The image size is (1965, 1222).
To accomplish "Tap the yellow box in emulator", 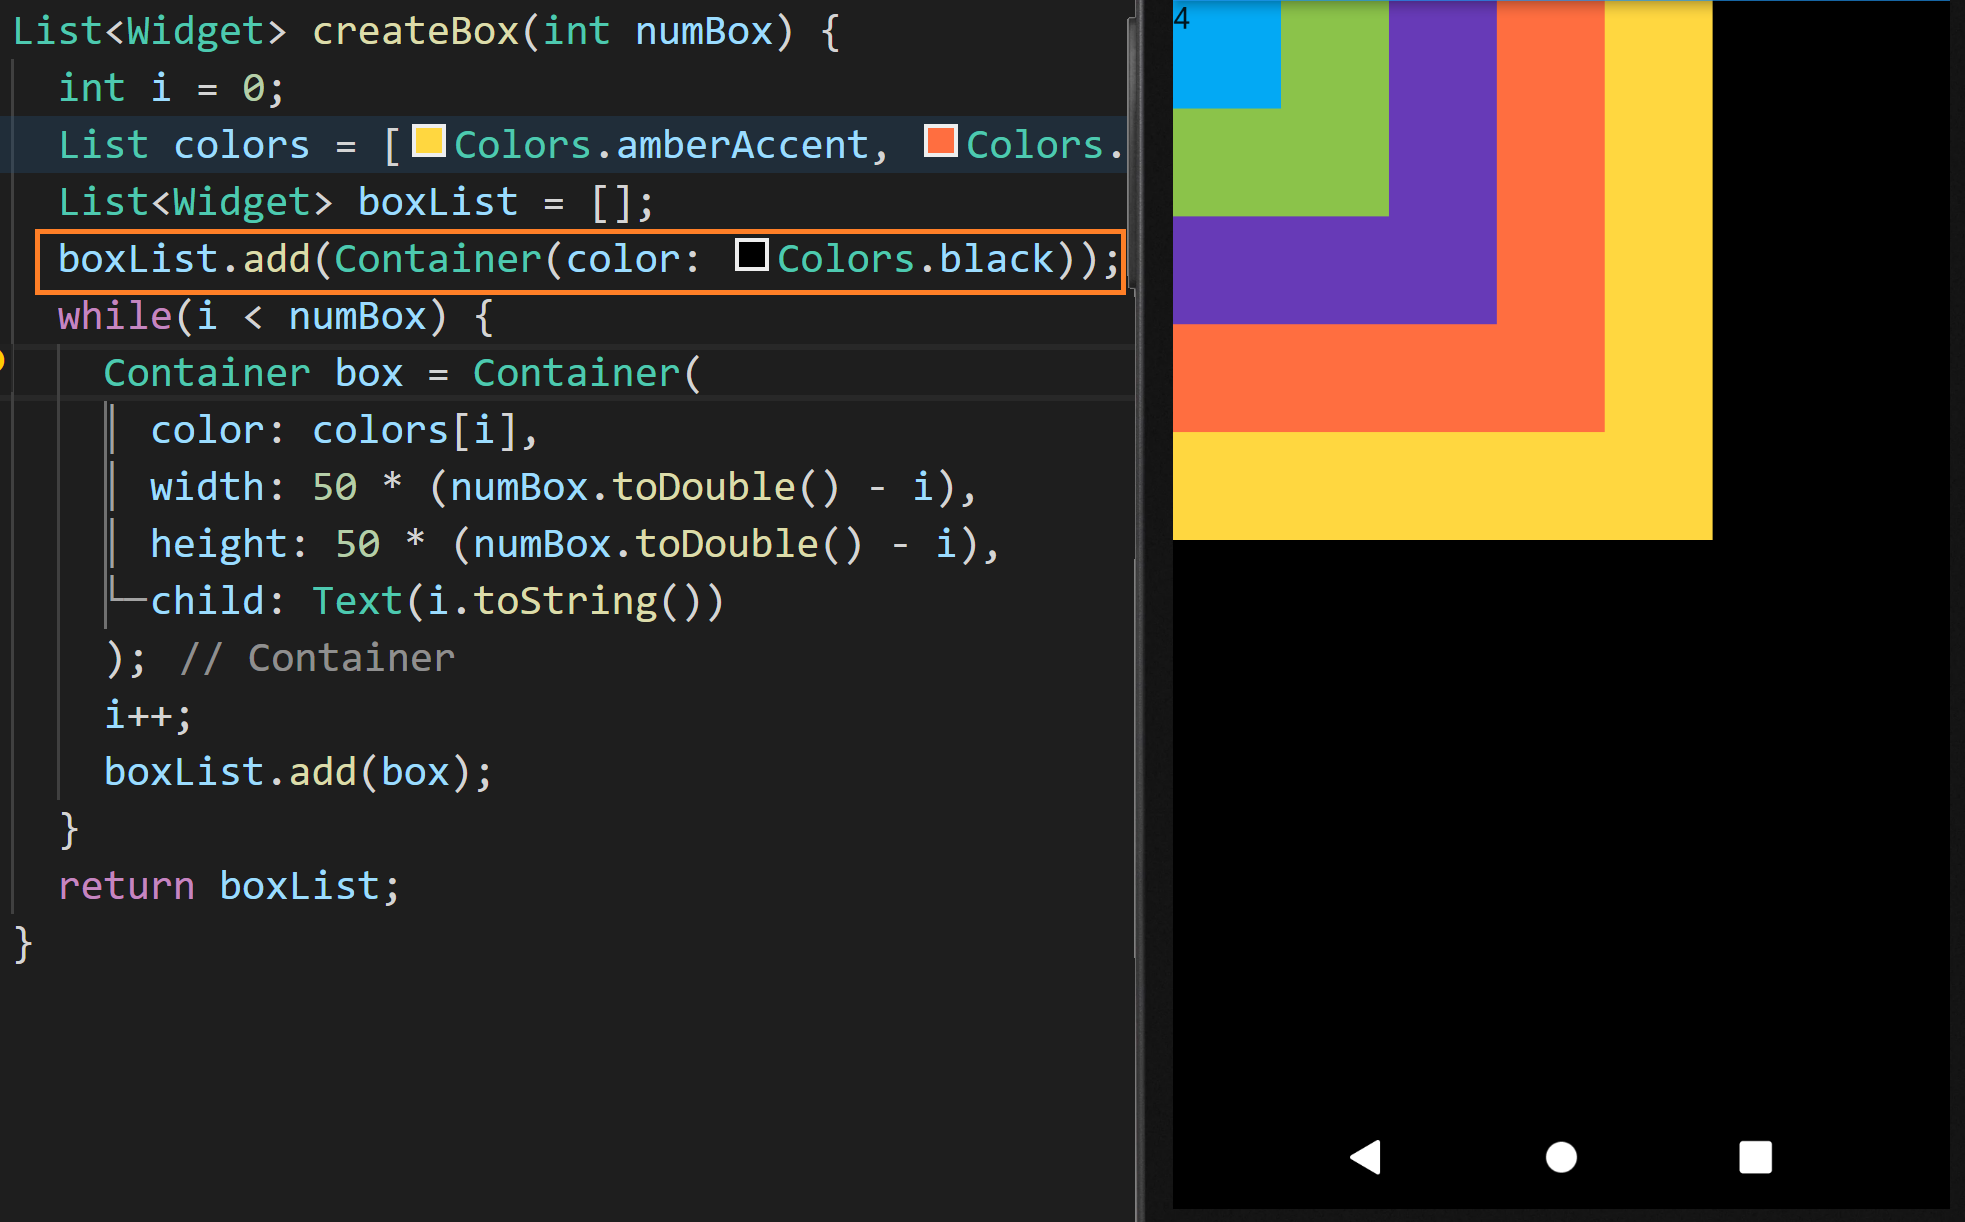I will point(1658,486).
